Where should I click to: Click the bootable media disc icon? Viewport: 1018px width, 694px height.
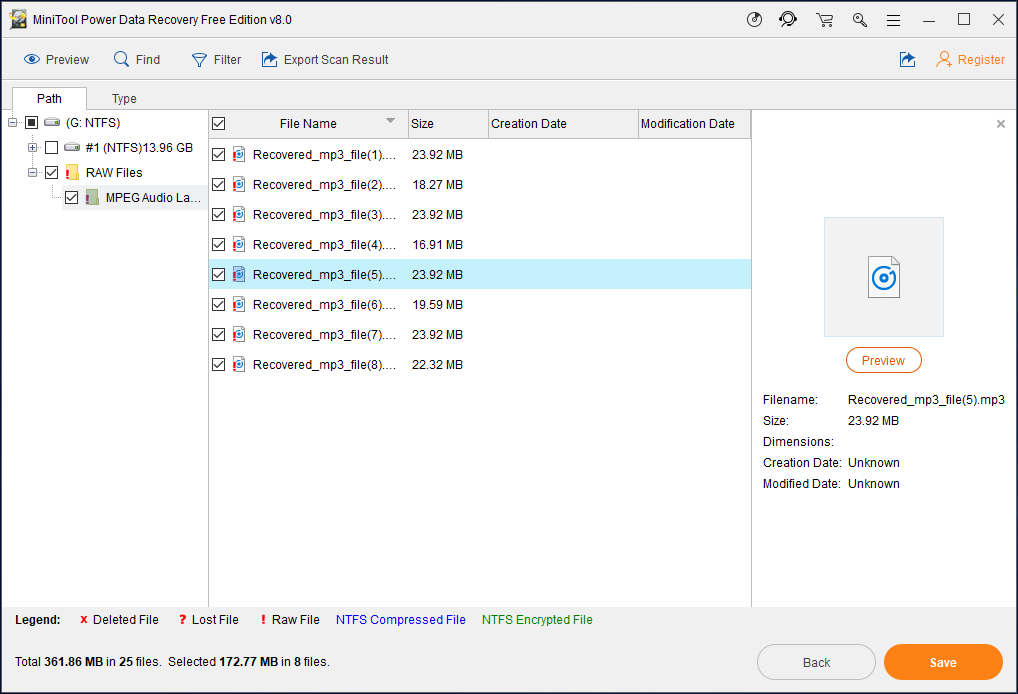point(754,19)
